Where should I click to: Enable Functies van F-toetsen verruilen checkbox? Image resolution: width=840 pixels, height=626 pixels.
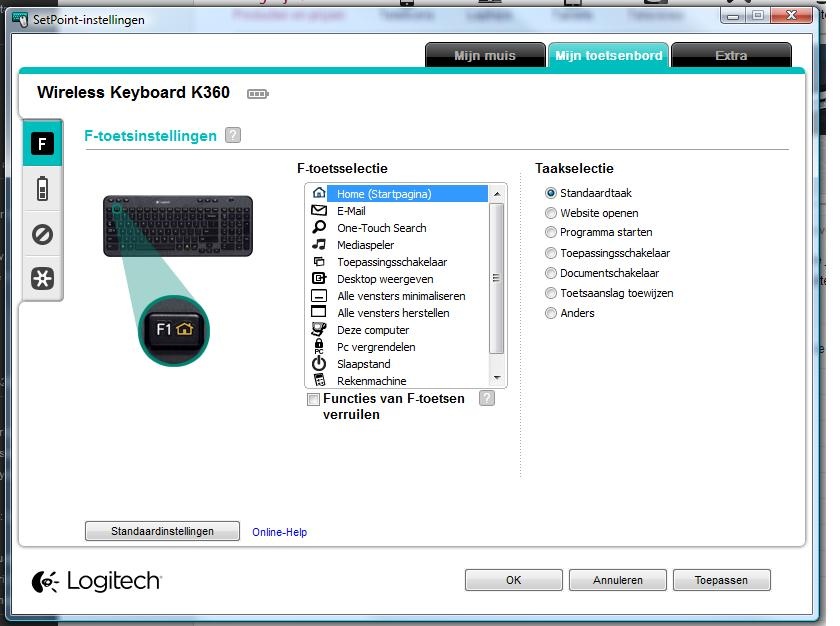313,399
